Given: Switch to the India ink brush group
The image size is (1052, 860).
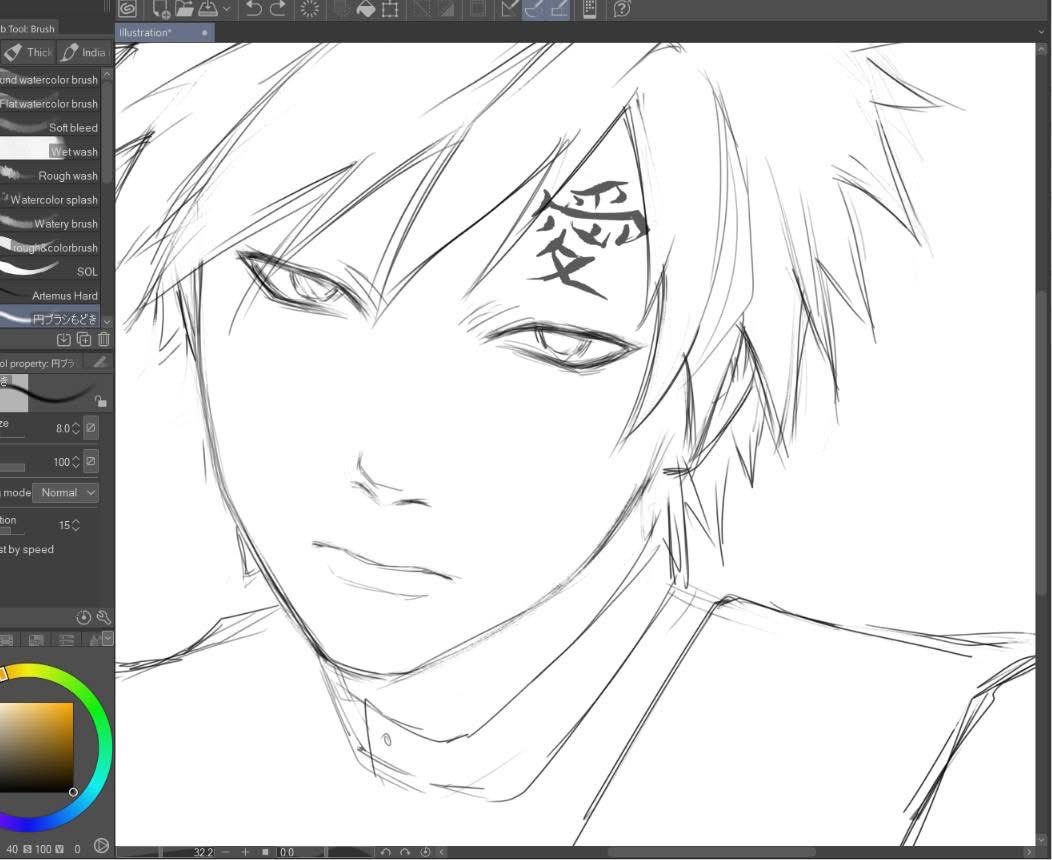Looking at the screenshot, I should coord(84,52).
